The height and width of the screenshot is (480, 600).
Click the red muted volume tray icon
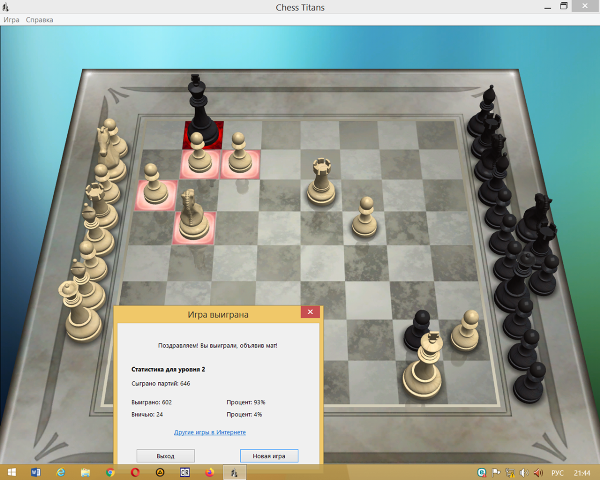click(539, 472)
